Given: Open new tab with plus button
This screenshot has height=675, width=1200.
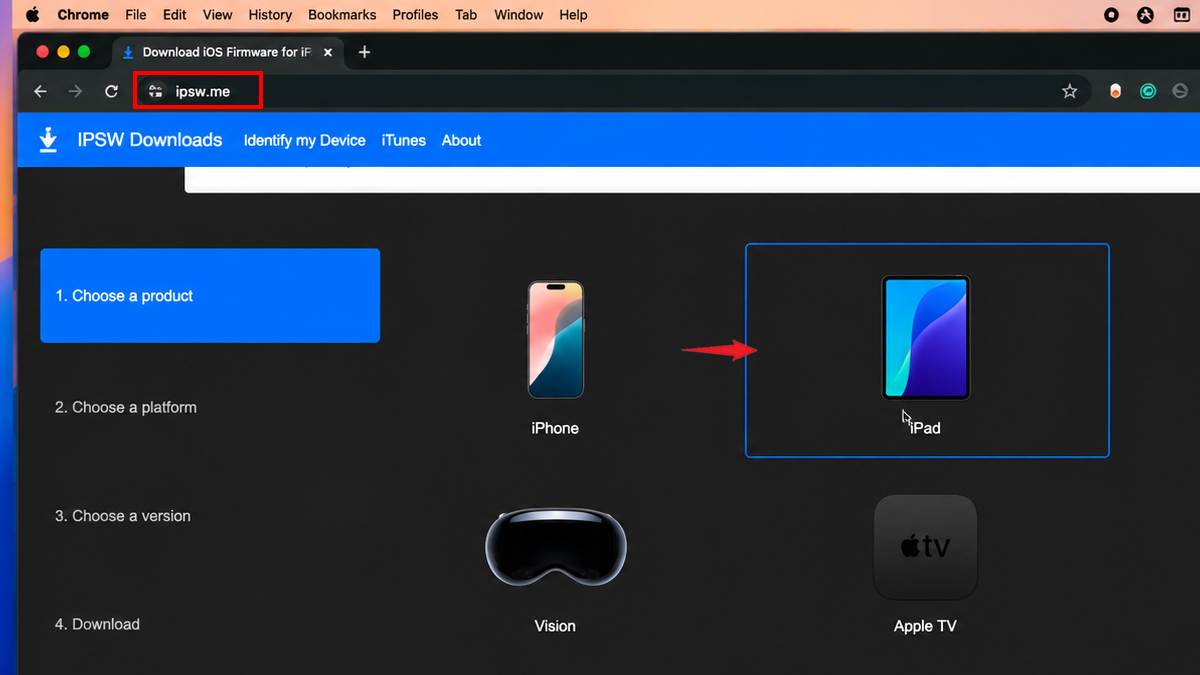Looking at the screenshot, I should click(364, 52).
